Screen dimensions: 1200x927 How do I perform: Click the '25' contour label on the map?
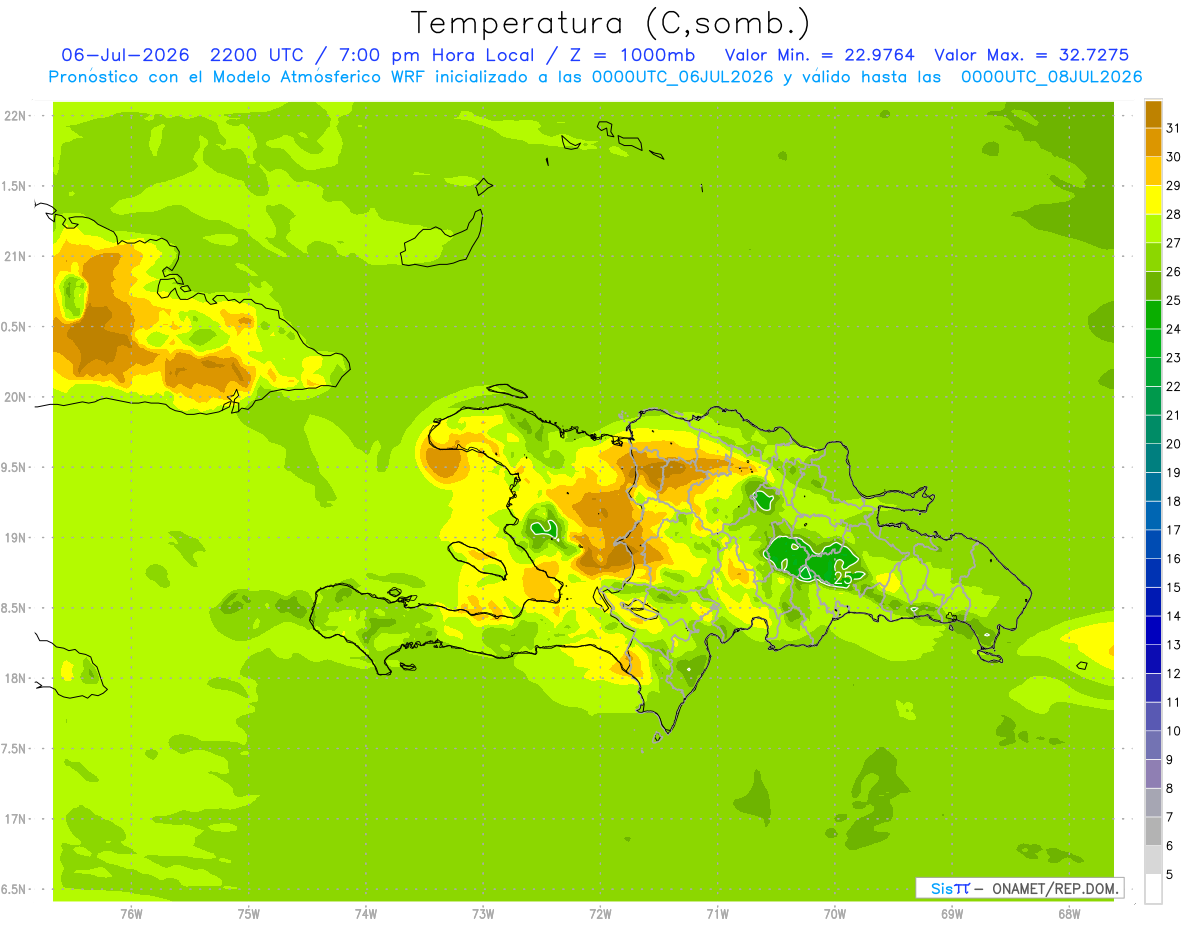pyautogui.click(x=843, y=578)
